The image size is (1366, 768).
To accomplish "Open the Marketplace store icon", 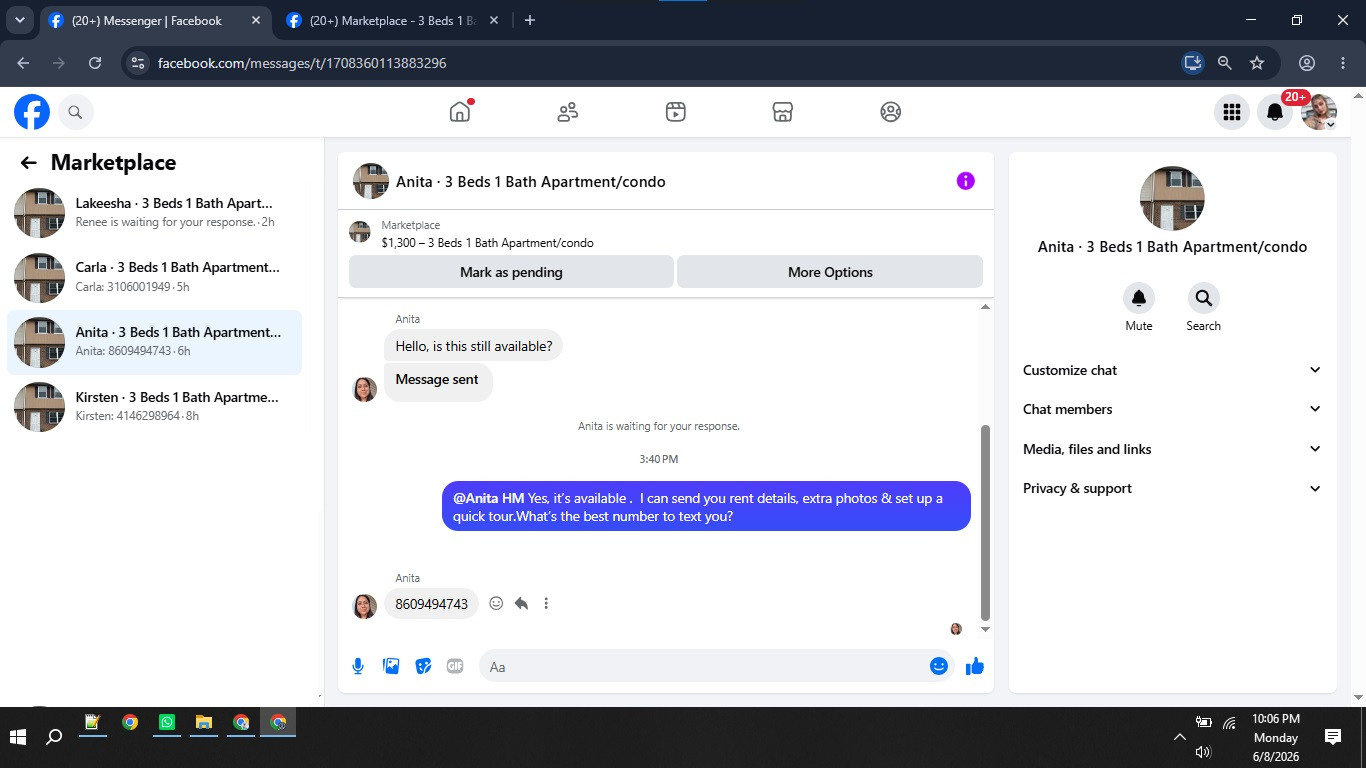I will (x=783, y=112).
